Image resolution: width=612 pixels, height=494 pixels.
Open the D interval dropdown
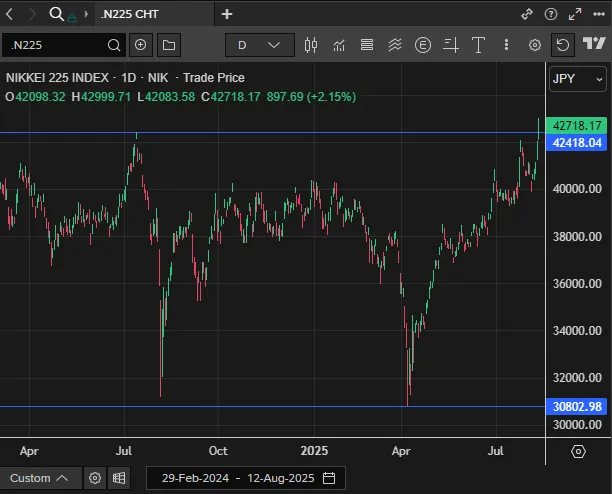tap(260, 45)
